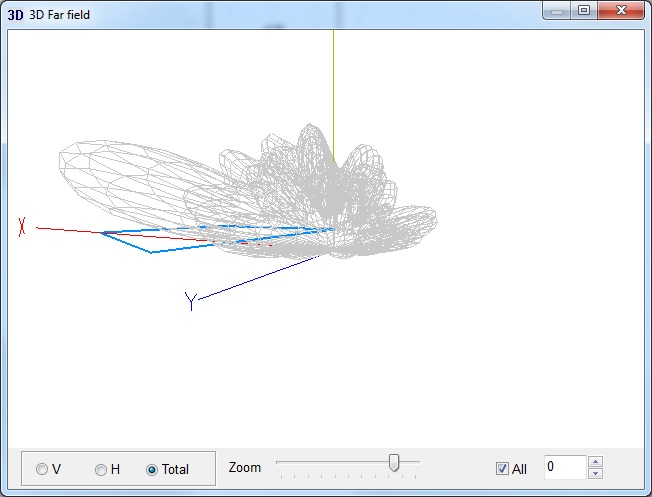Click the gray far-field wireframe pattern
The width and height of the screenshot is (652, 497).
coord(248,191)
